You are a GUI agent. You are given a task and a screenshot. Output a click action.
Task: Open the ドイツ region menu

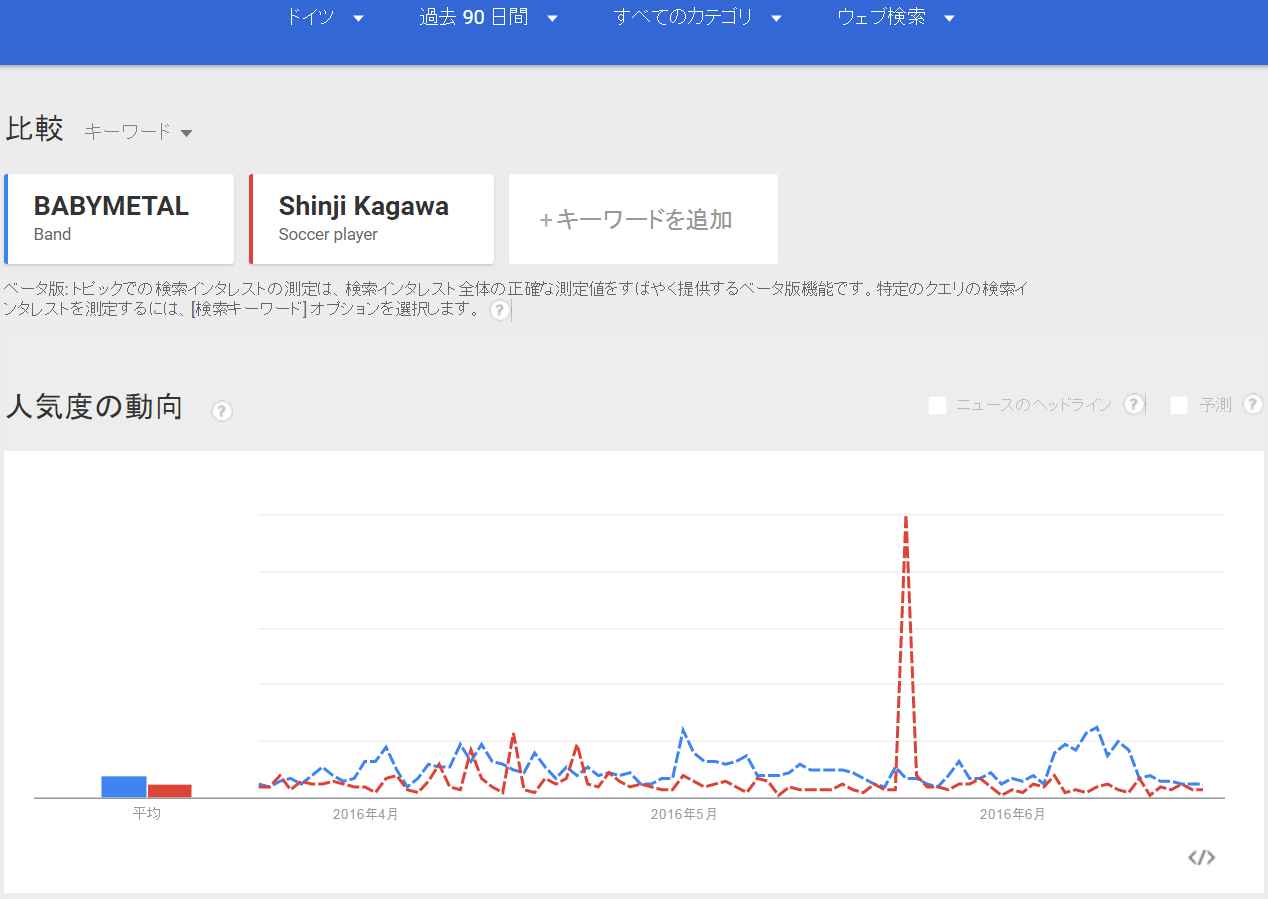[325, 17]
